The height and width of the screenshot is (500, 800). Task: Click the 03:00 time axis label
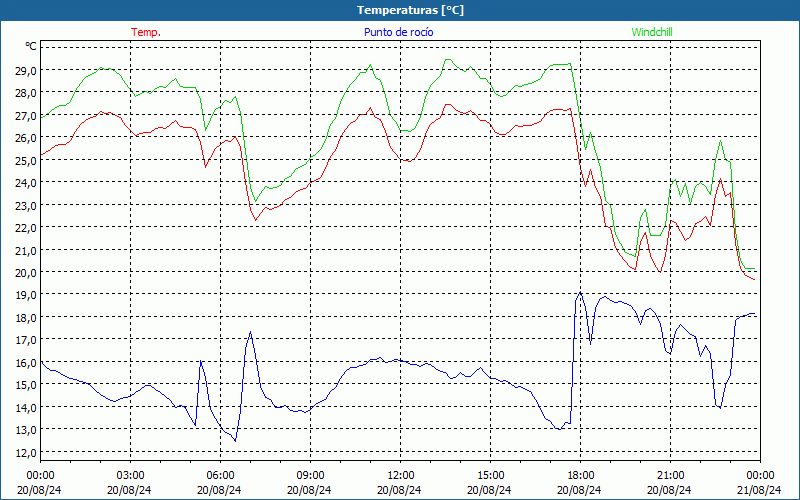[x=130, y=476]
